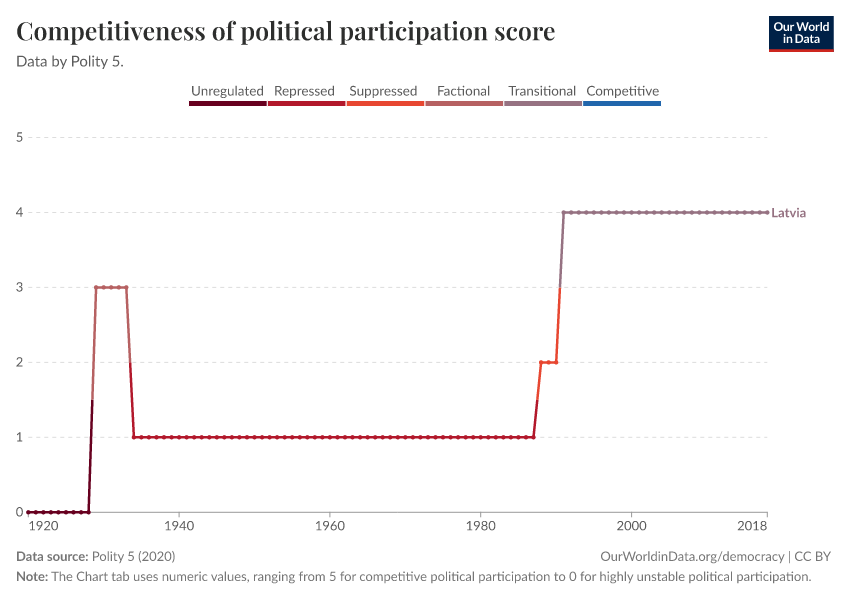Click the chart title heading
This screenshot has height=600, width=850.
pyautogui.click(x=286, y=32)
